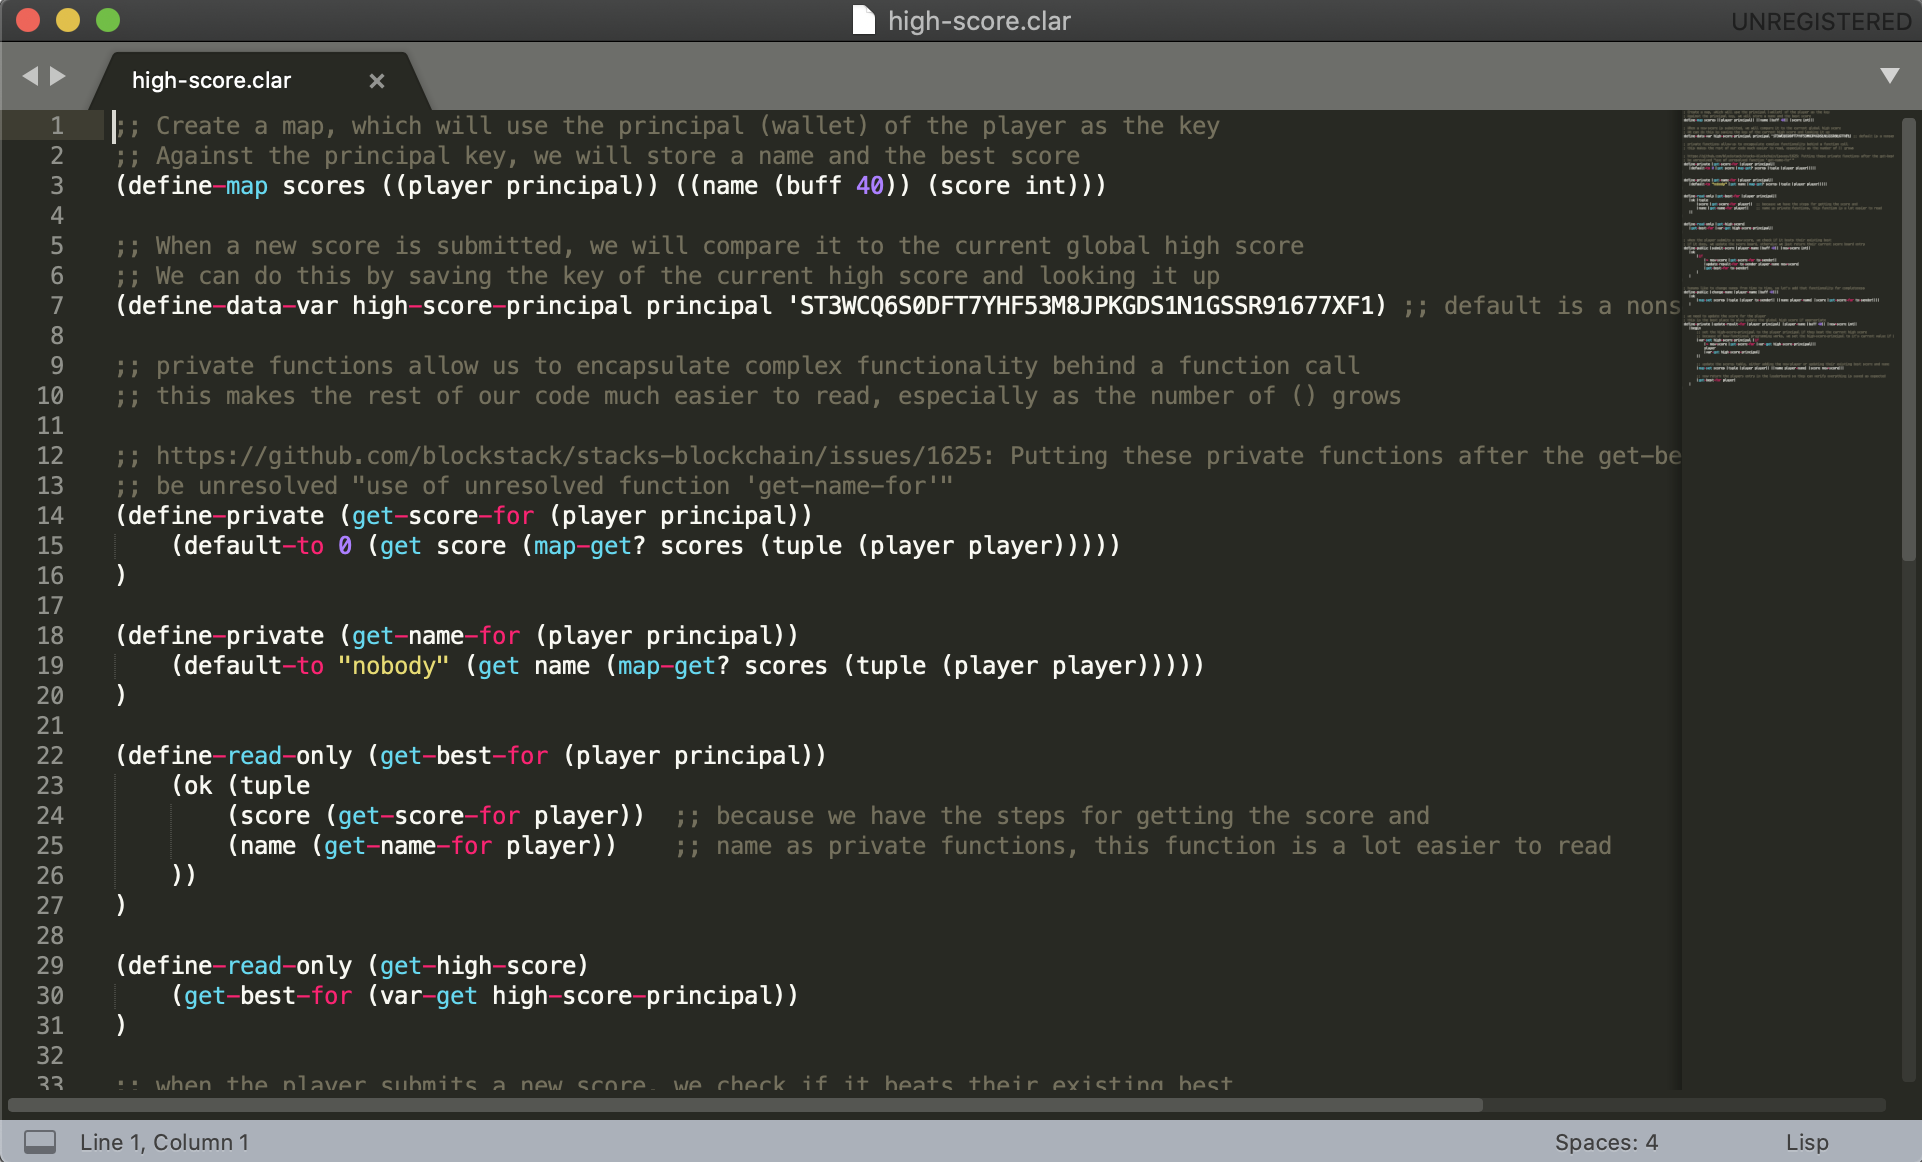Click 'get-high-score' on line 29

(x=478, y=966)
